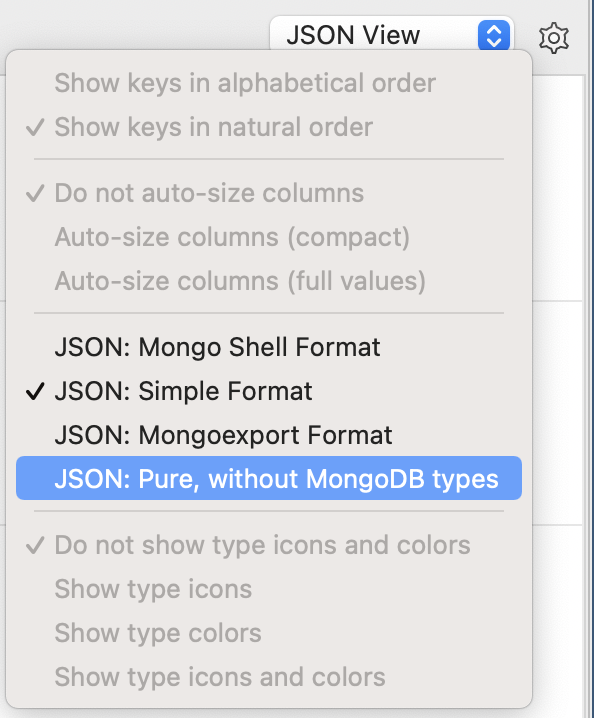This screenshot has width=594, height=718.
Task: Choose Auto-size columns (compact)
Action: (269, 237)
